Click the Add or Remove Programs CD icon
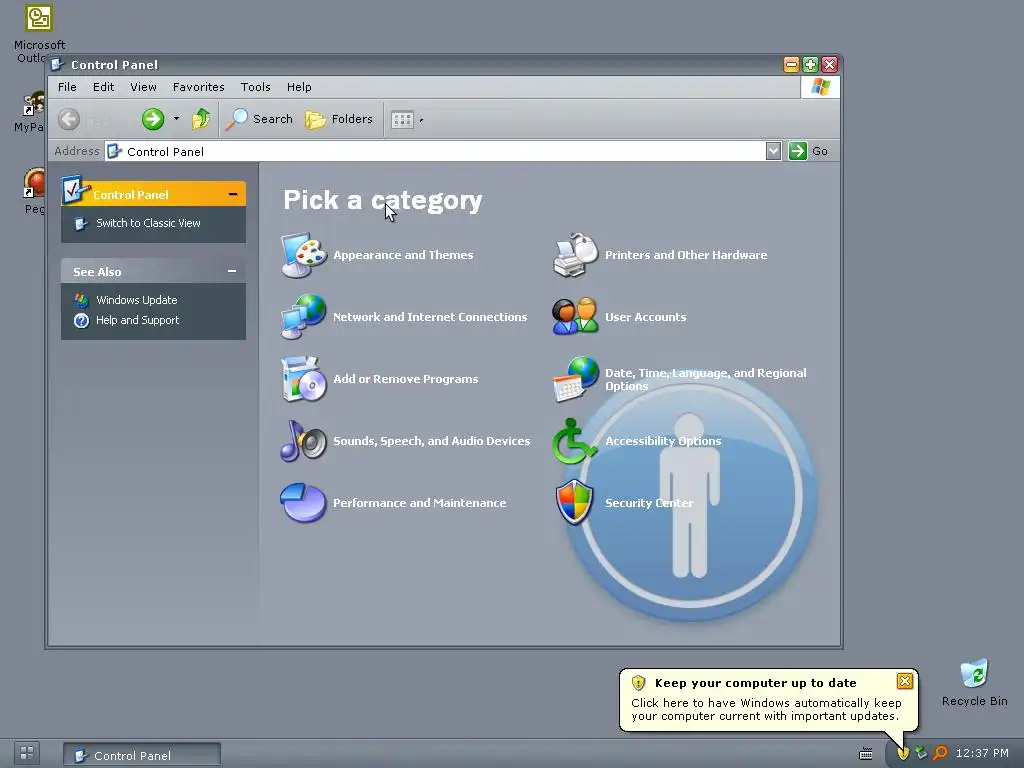The image size is (1024, 768). point(304,379)
